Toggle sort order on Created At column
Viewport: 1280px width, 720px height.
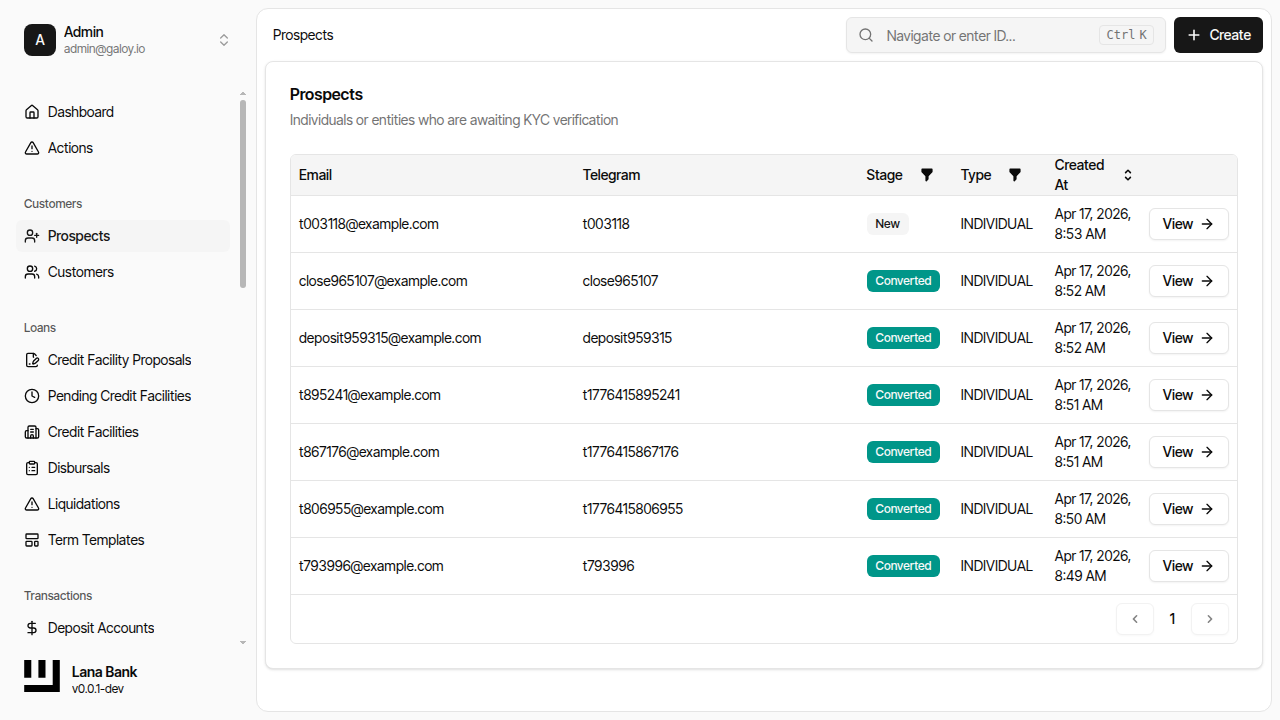(x=1128, y=175)
